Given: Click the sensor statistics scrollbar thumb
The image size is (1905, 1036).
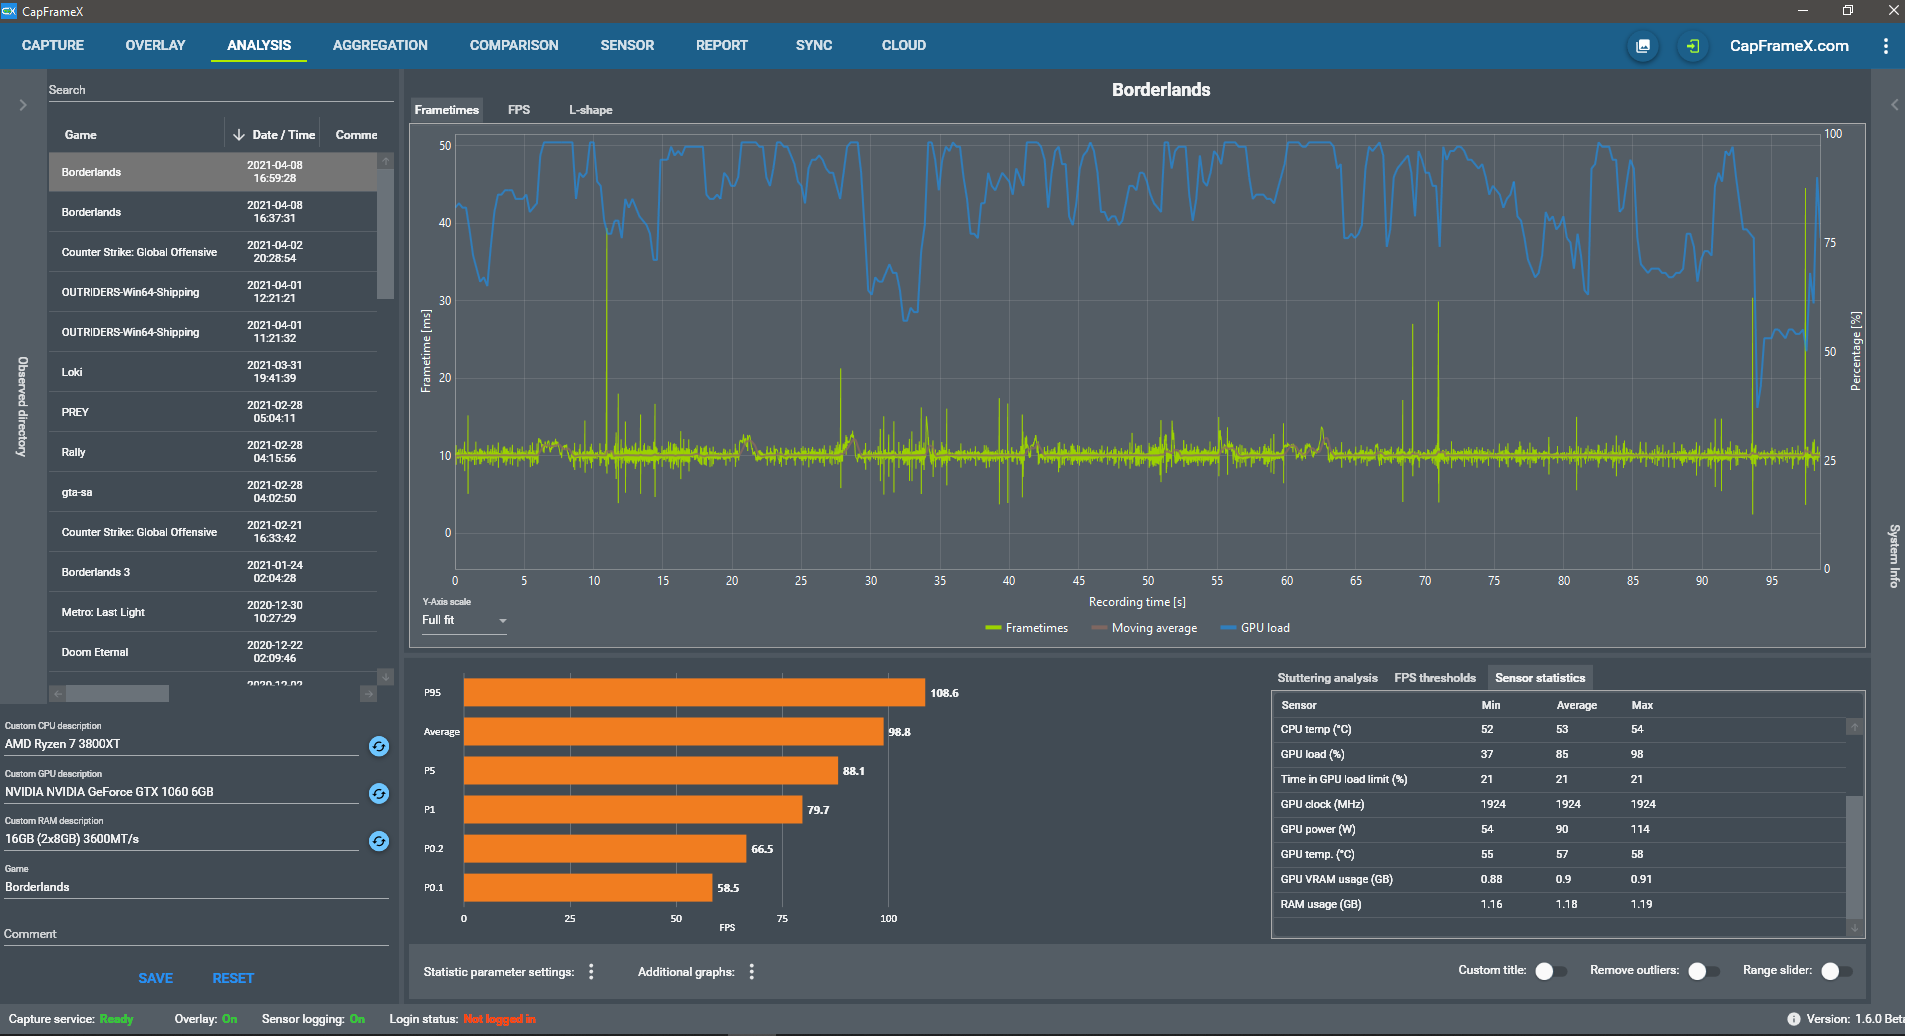Looking at the screenshot, I should point(1854,857).
